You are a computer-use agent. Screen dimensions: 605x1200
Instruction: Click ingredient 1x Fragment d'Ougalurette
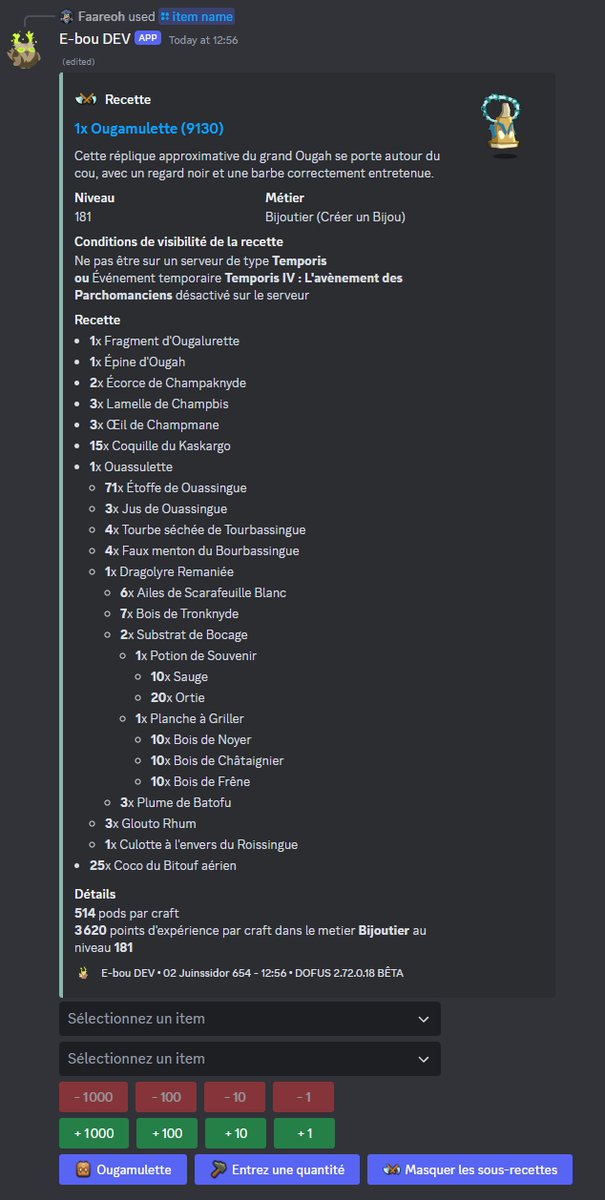[164, 341]
